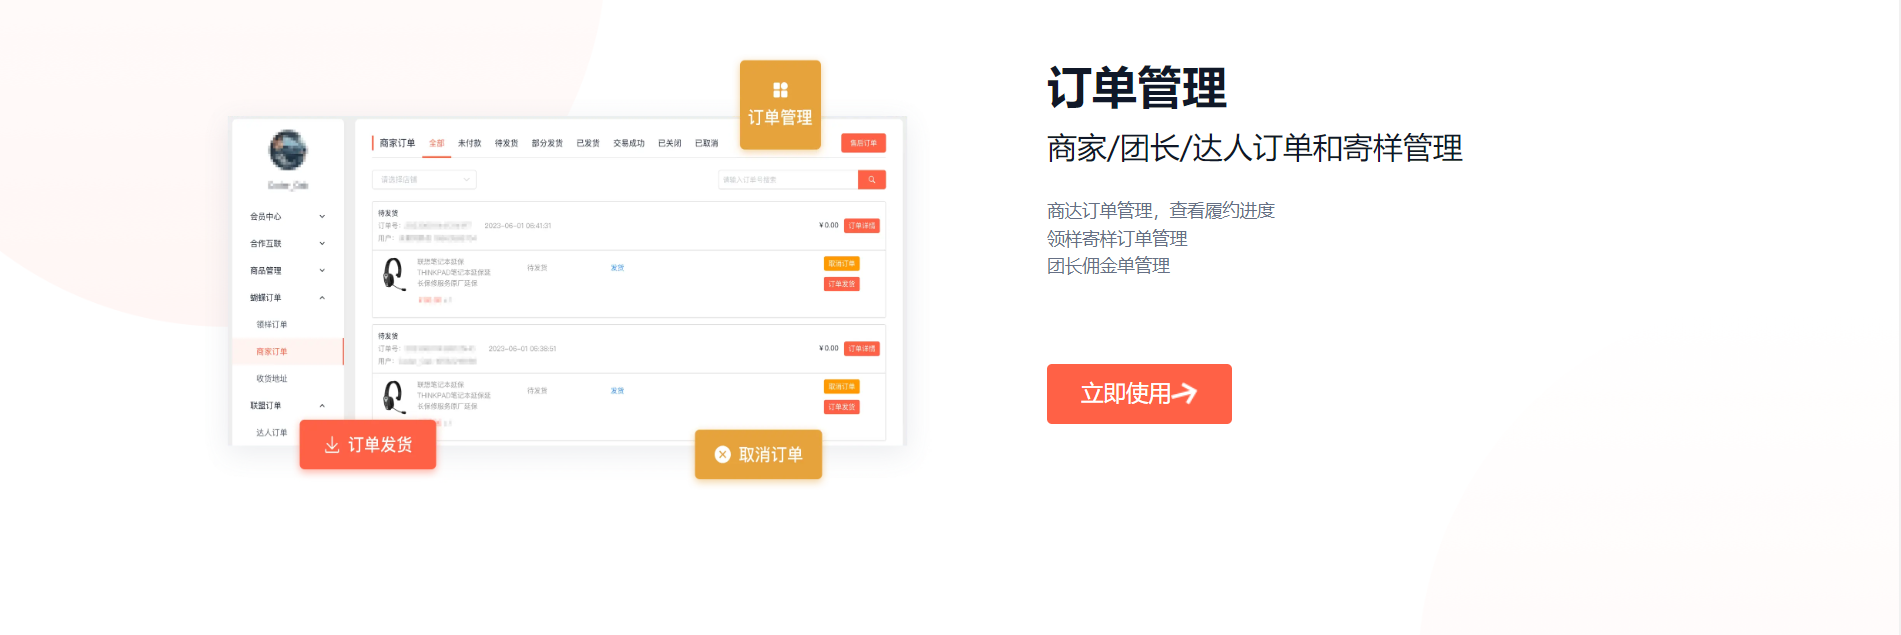
Task: Click the grid icon above 订单管理 badge
Action: (780, 90)
